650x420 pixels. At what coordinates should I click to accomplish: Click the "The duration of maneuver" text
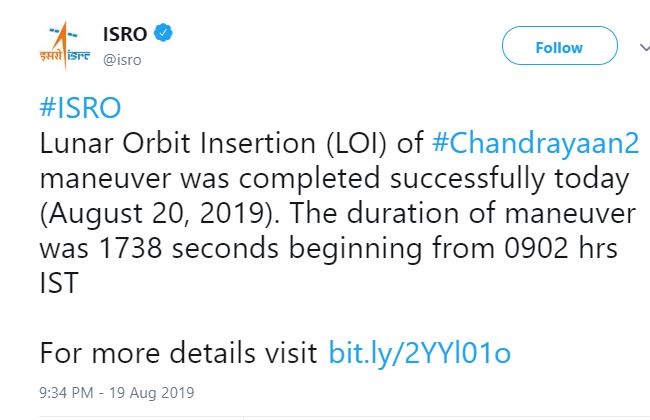[x=462, y=214]
